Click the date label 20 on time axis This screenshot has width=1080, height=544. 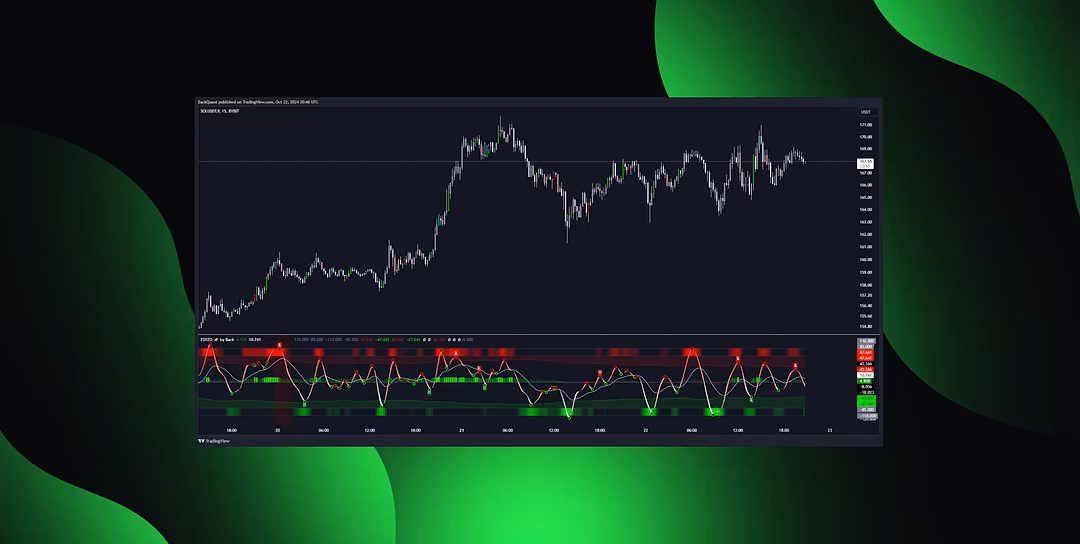click(x=278, y=431)
